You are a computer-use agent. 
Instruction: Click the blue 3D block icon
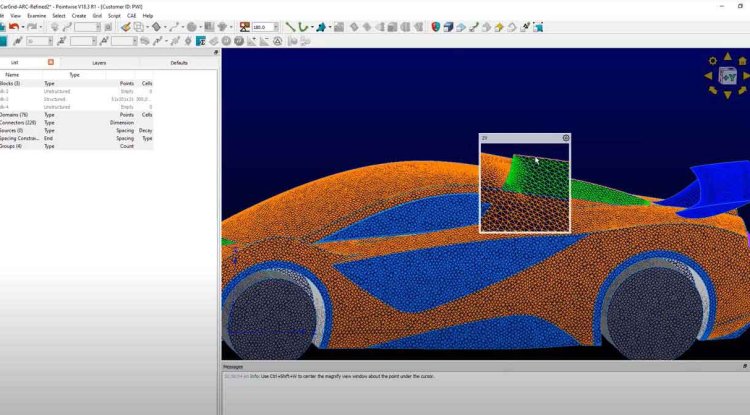pos(448,27)
